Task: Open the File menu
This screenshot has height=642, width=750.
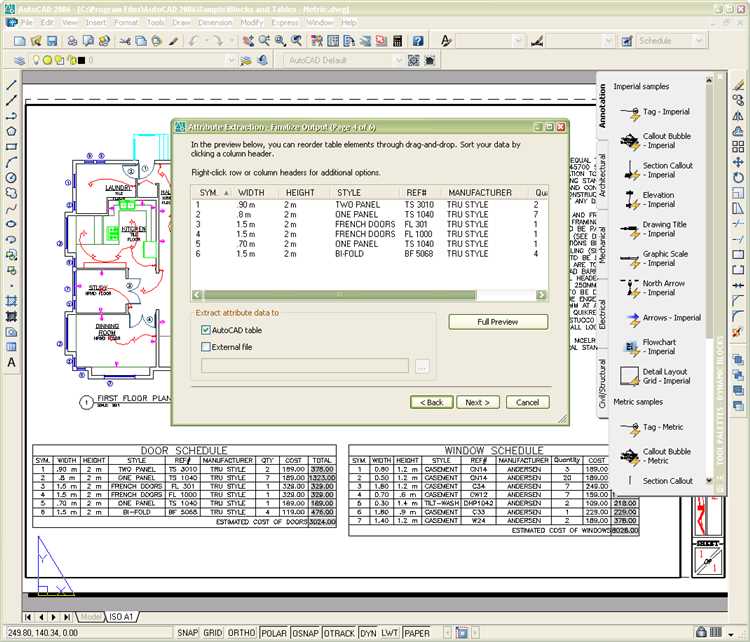Action: 26,22
